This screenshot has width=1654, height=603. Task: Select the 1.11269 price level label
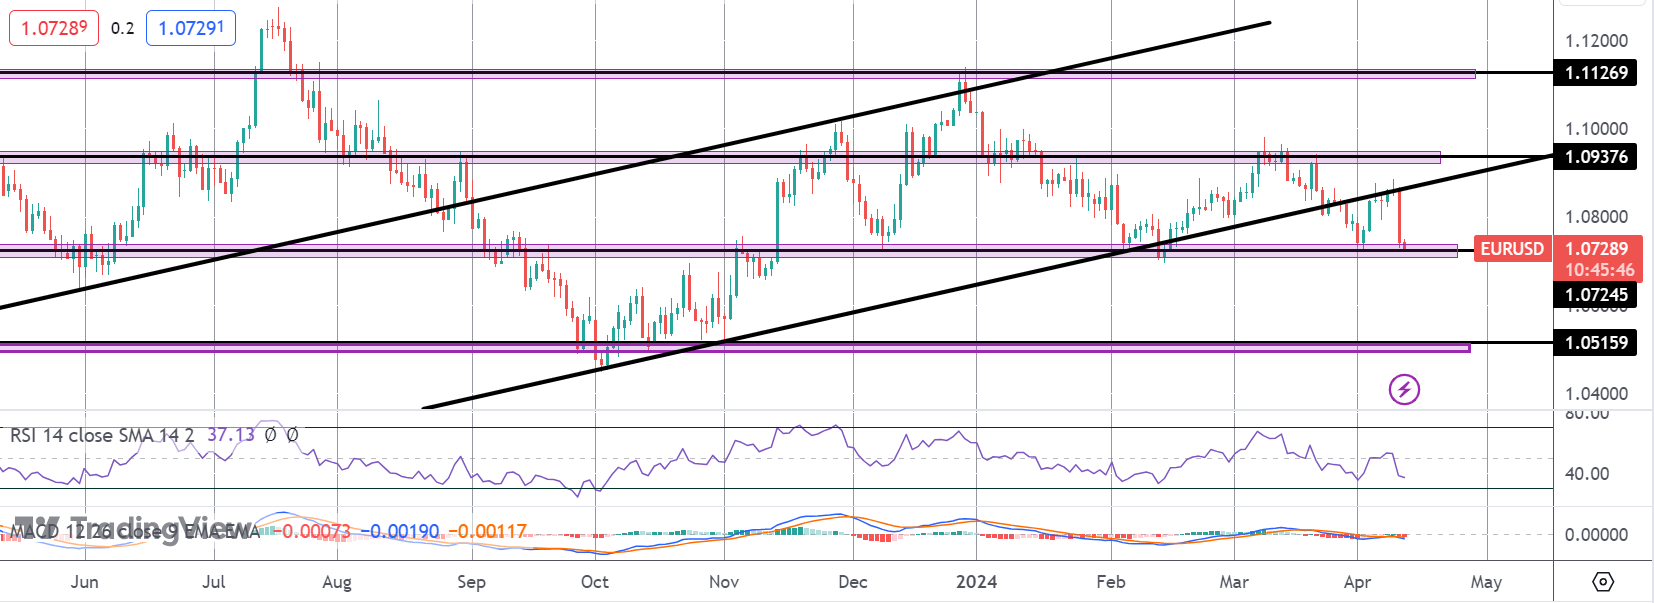click(x=1595, y=72)
